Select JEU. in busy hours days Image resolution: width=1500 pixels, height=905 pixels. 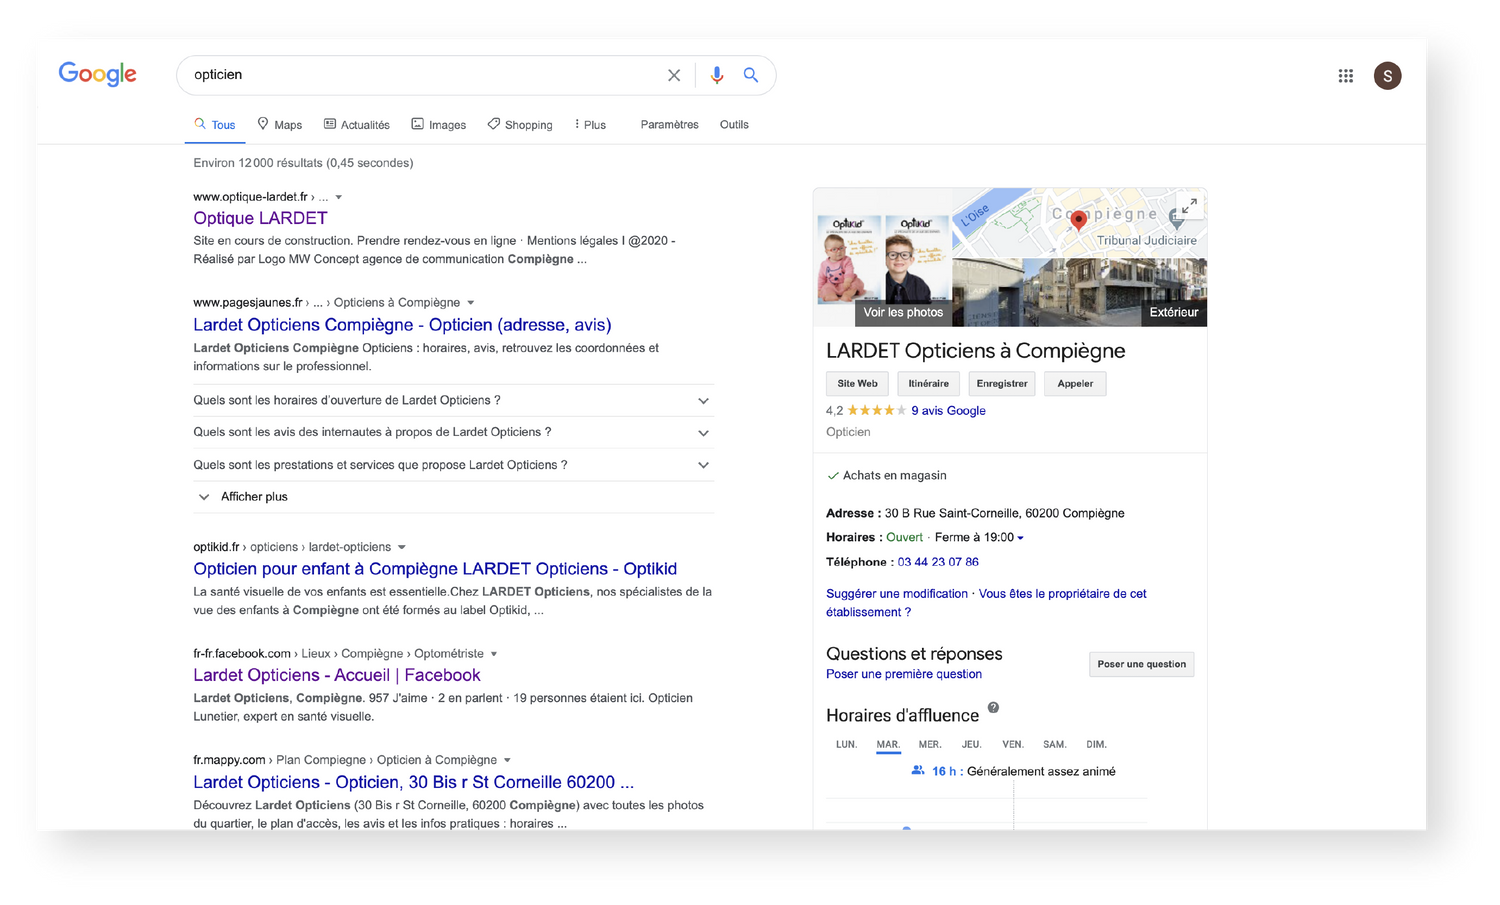tap(971, 745)
